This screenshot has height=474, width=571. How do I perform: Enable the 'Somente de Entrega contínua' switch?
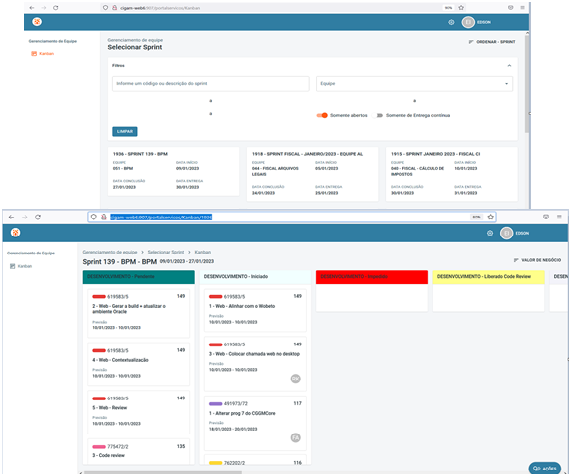[x=379, y=115]
